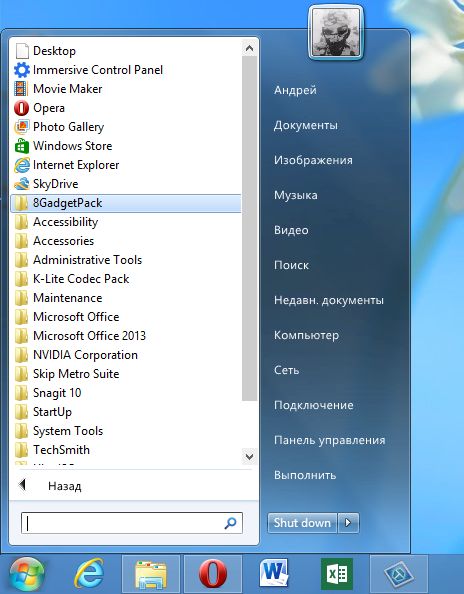
Task: Open the StartUp folder
Action: tap(126, 412)
